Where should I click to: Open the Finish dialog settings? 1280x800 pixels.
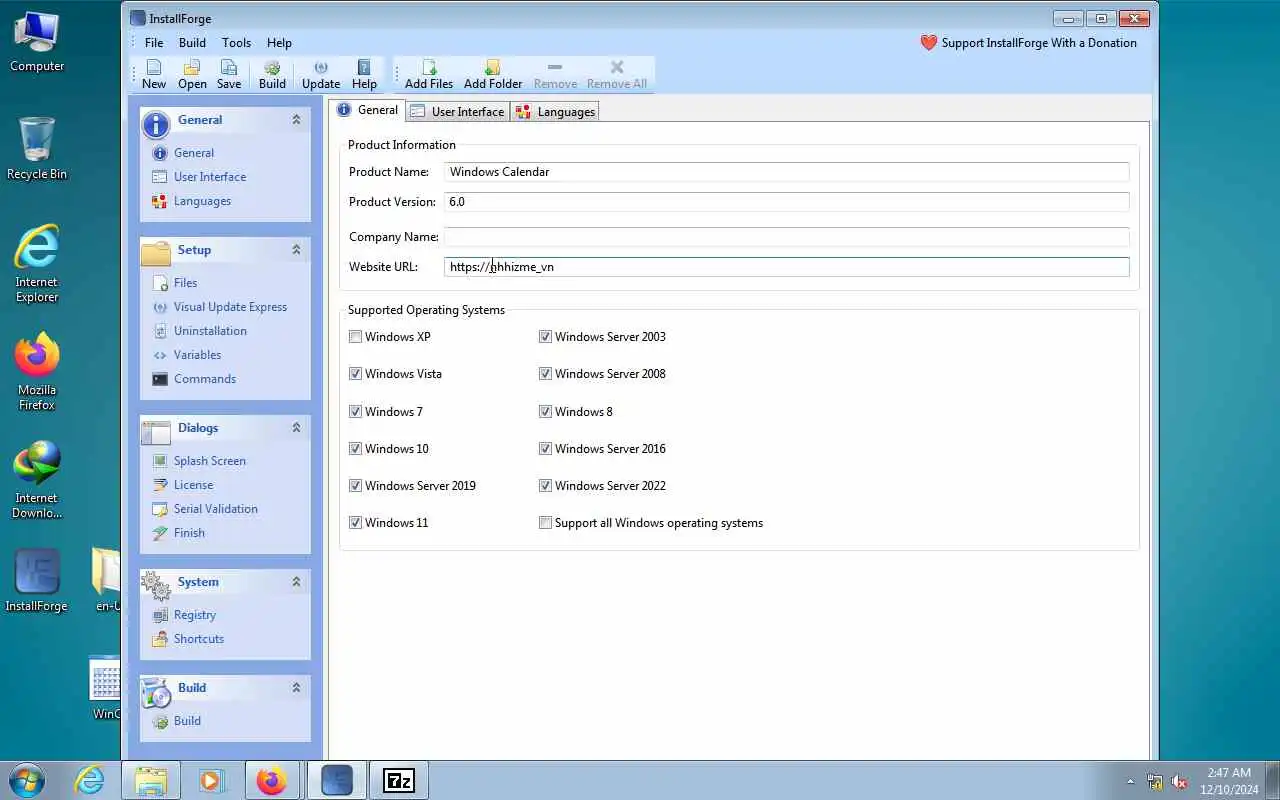[189, 533]
